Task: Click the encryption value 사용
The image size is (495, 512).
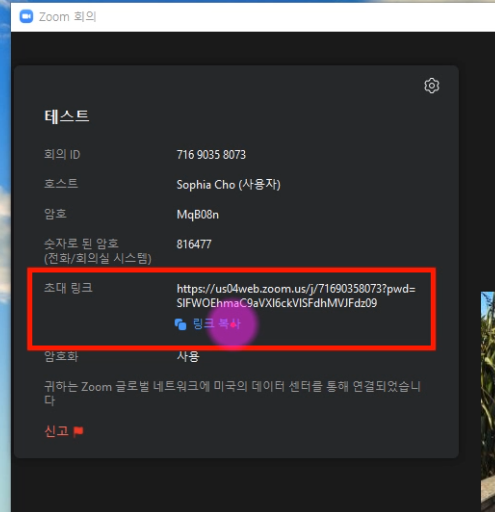Action: 188,357
